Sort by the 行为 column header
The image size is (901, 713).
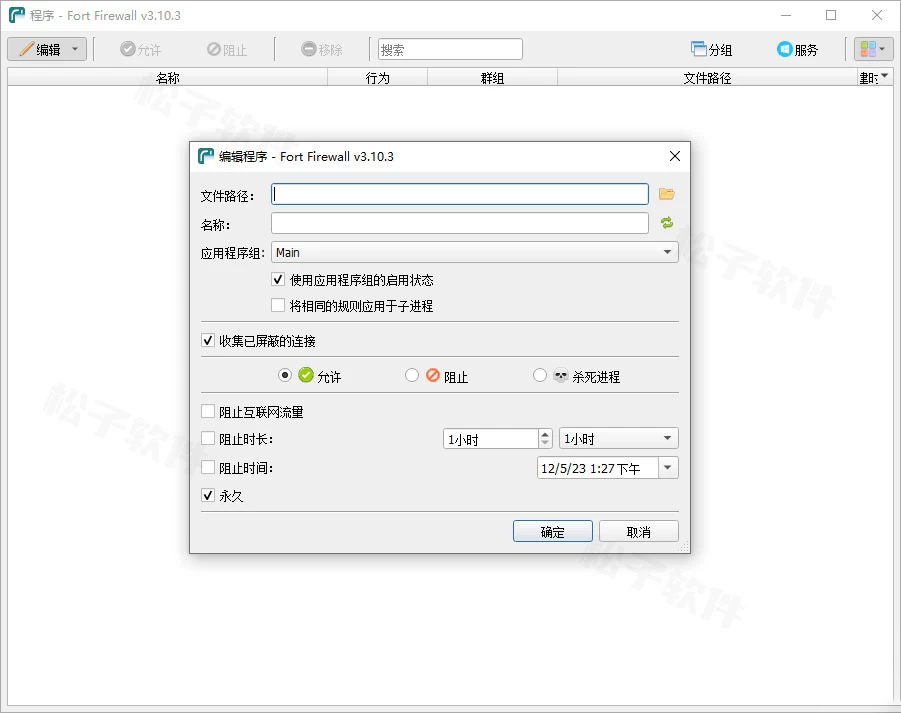pos(378,77)
